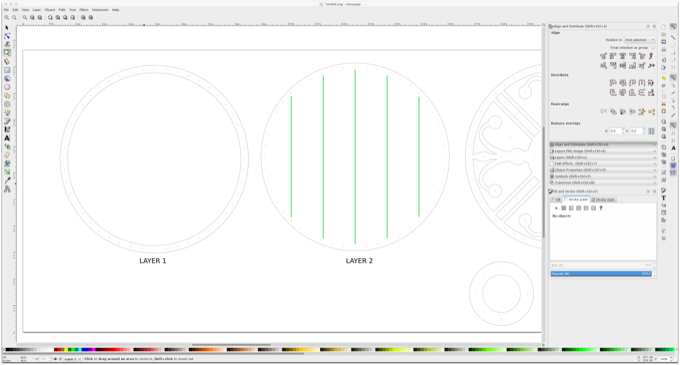The height and width of the screenshot is (365, 680).
Task: Select the Gradient tool
Action: (x=7, y=172)
